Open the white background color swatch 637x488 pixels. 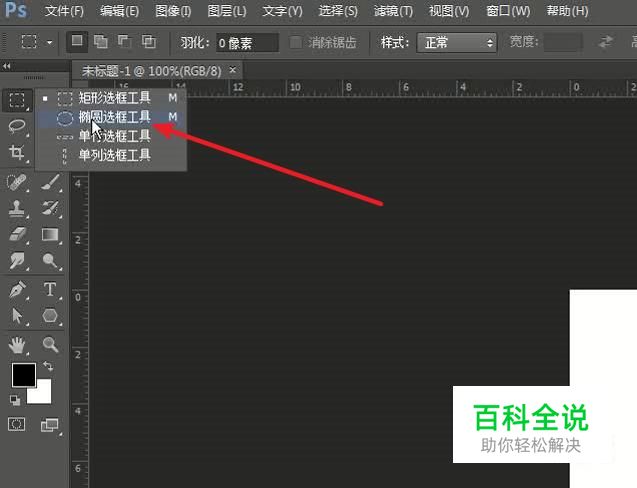tap(43, 394)
